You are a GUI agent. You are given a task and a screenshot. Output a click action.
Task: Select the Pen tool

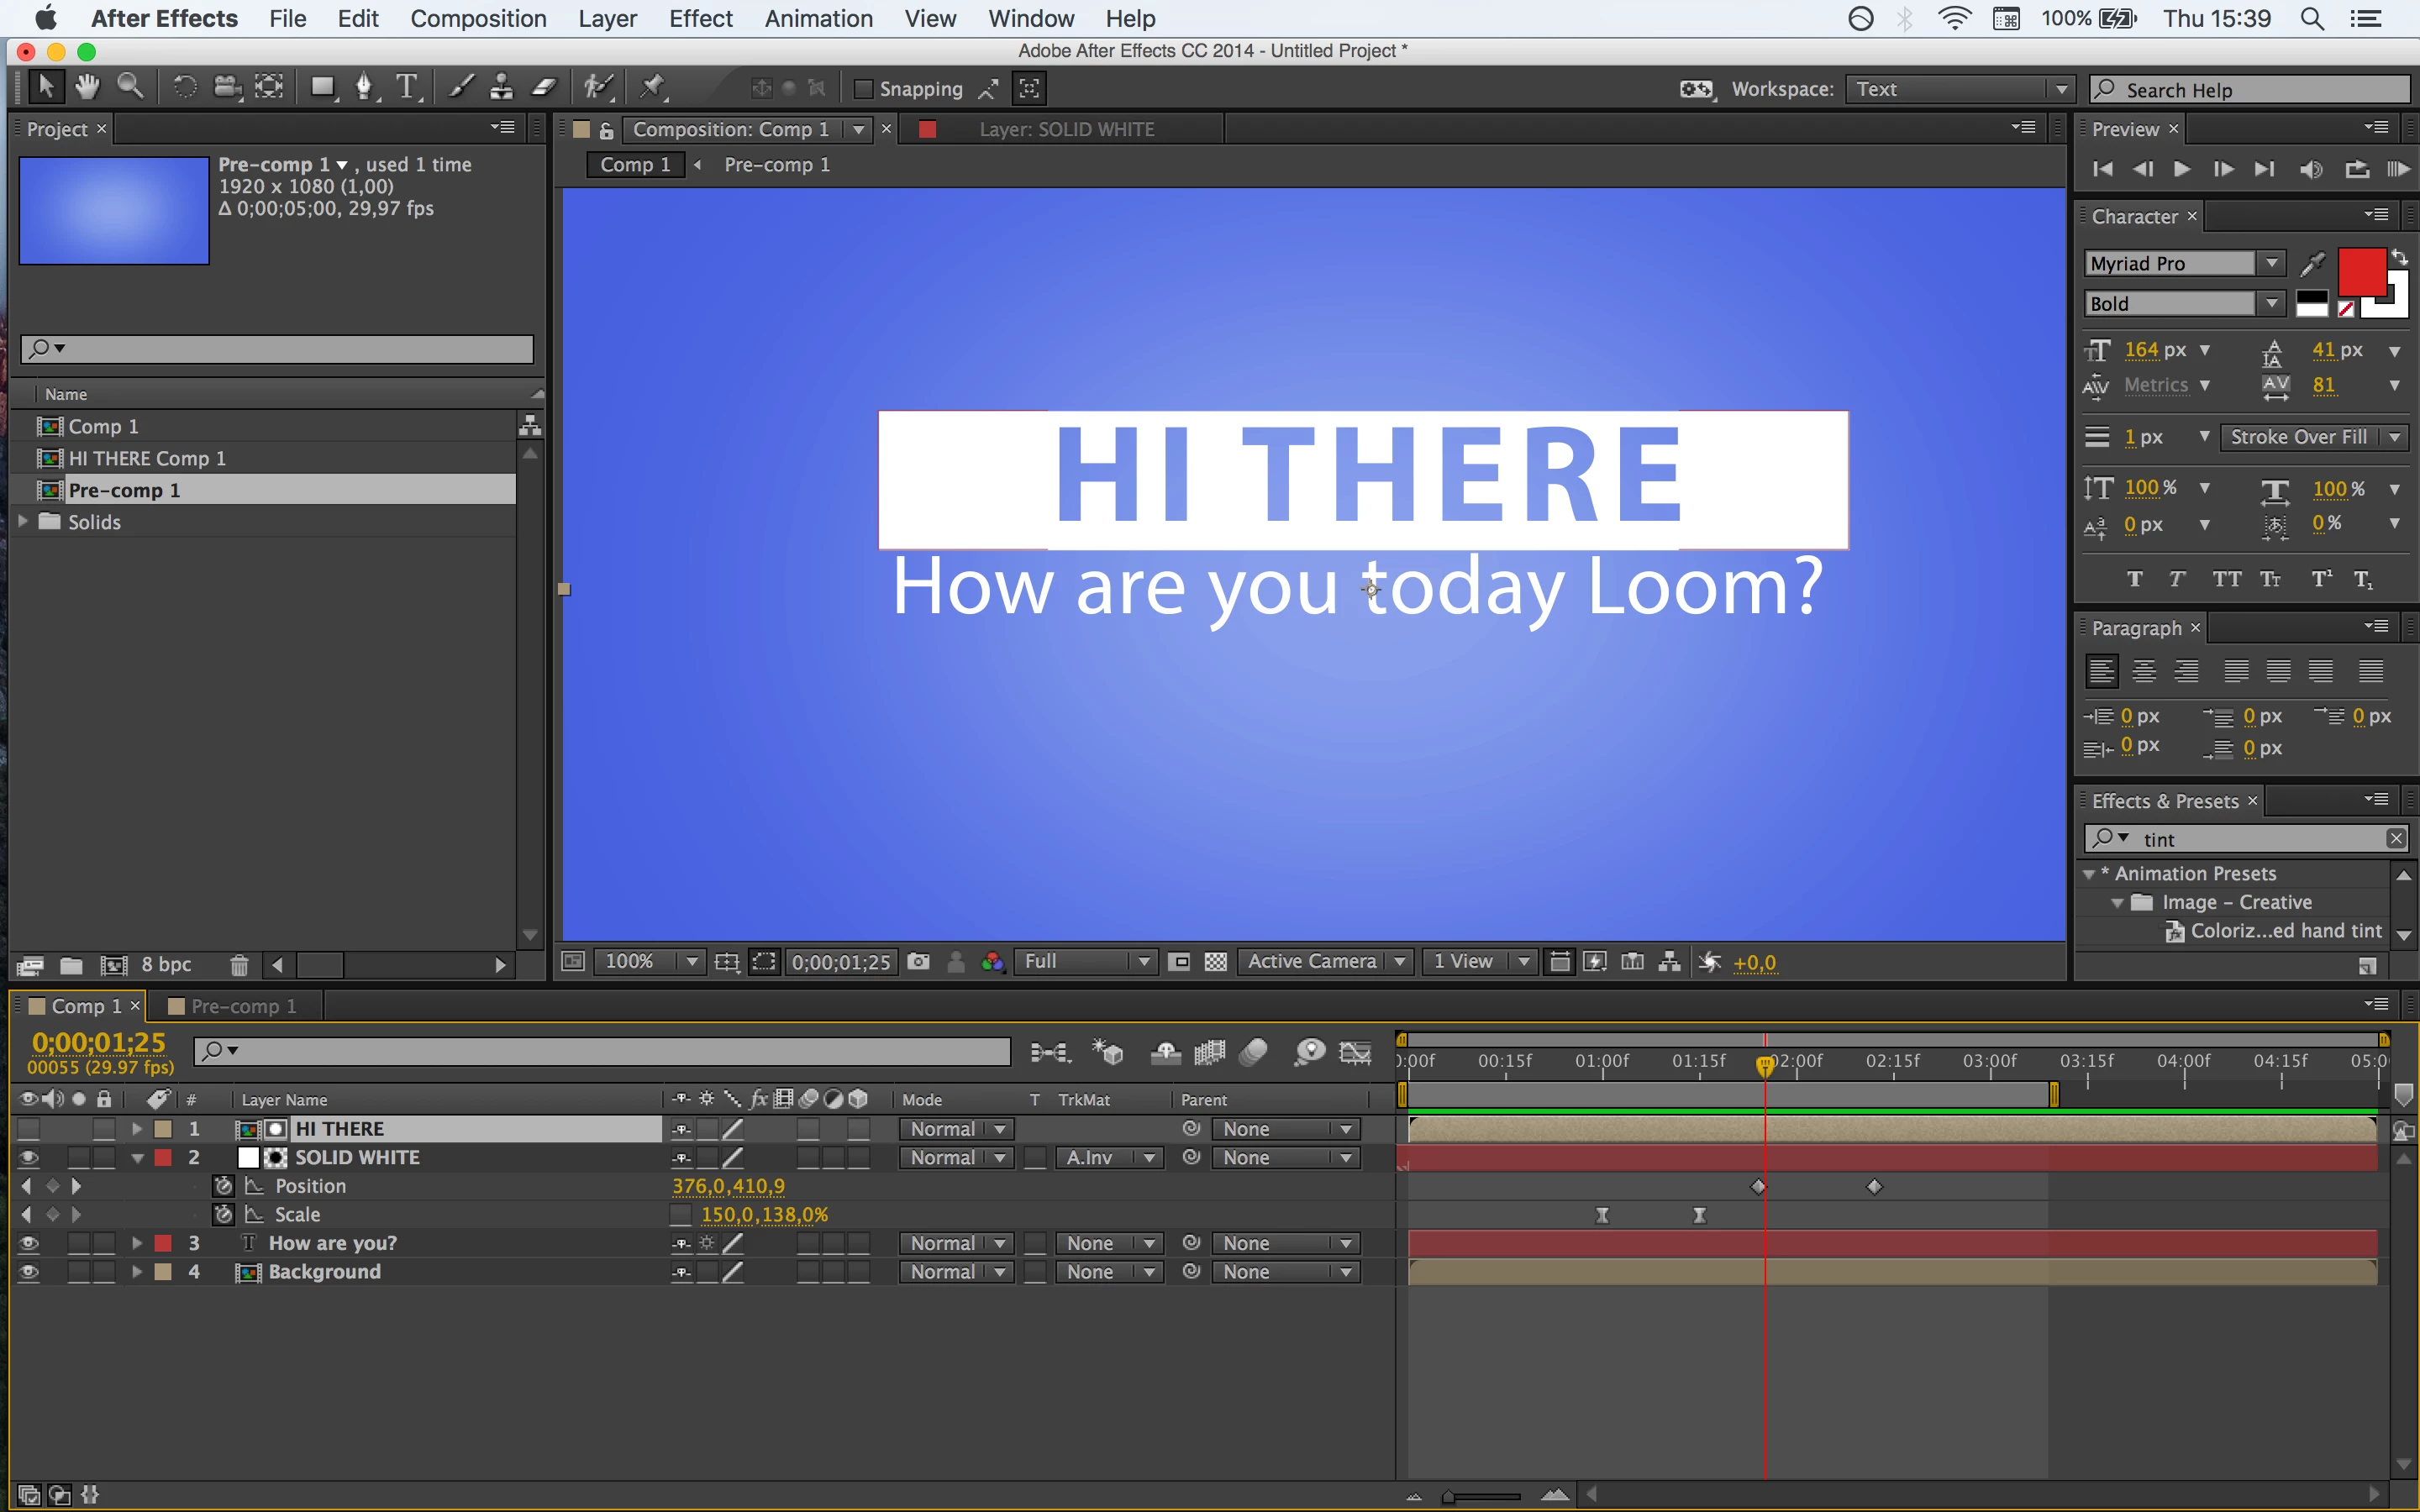point(365,88)
